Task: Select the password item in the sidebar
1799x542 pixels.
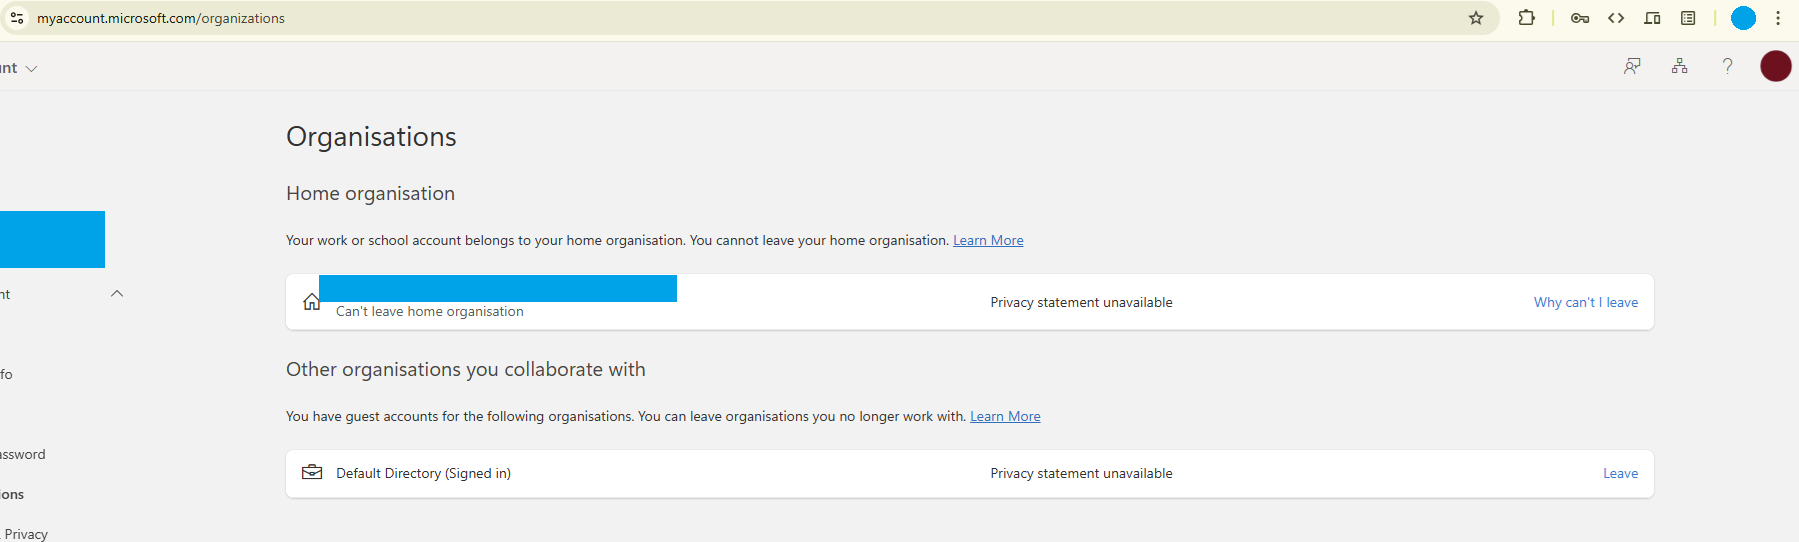Action: click(23, 454)
